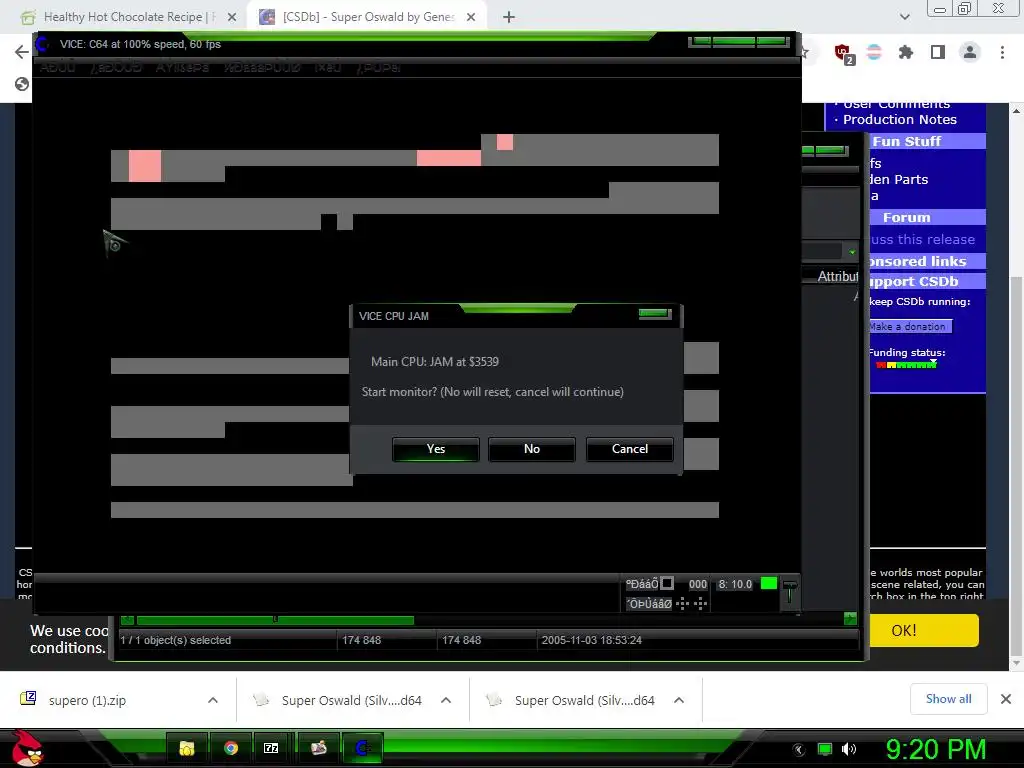Click 1 / 1 object(s) selected status
The image size is (1024, 768).
coord(175,641)
